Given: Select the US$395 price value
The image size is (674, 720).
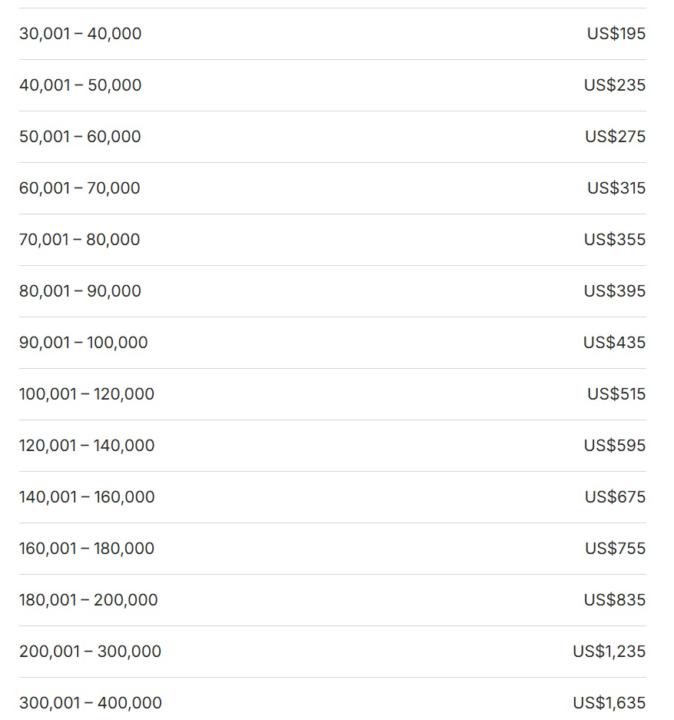Looking at the screenshot, I should click(615, 291).
